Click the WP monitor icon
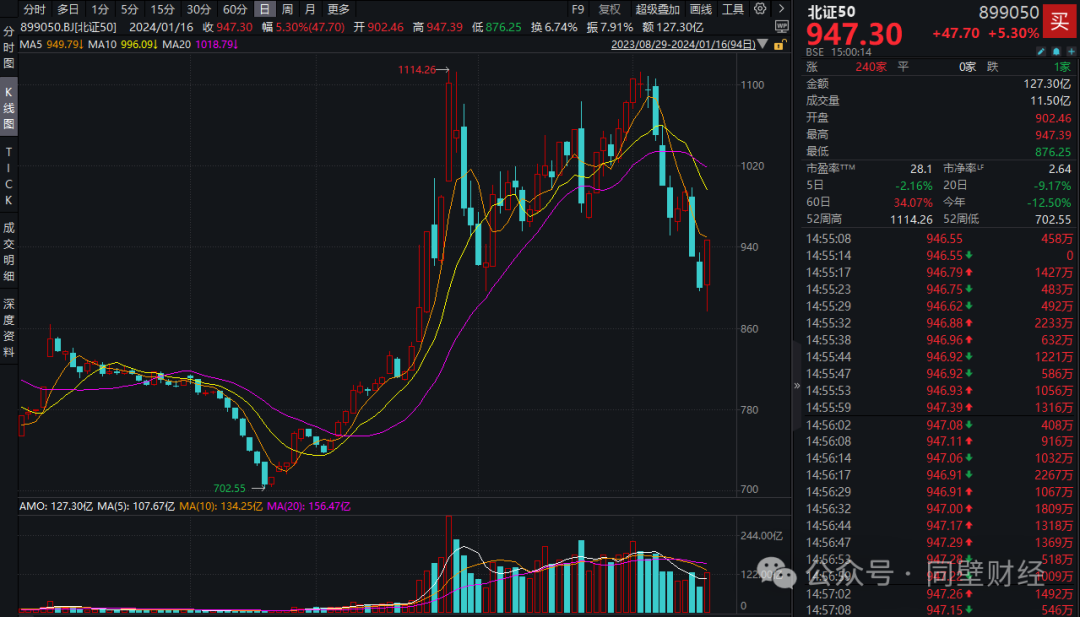The width and height of the screenshot is (1080, 617). [x=781, y=27]
